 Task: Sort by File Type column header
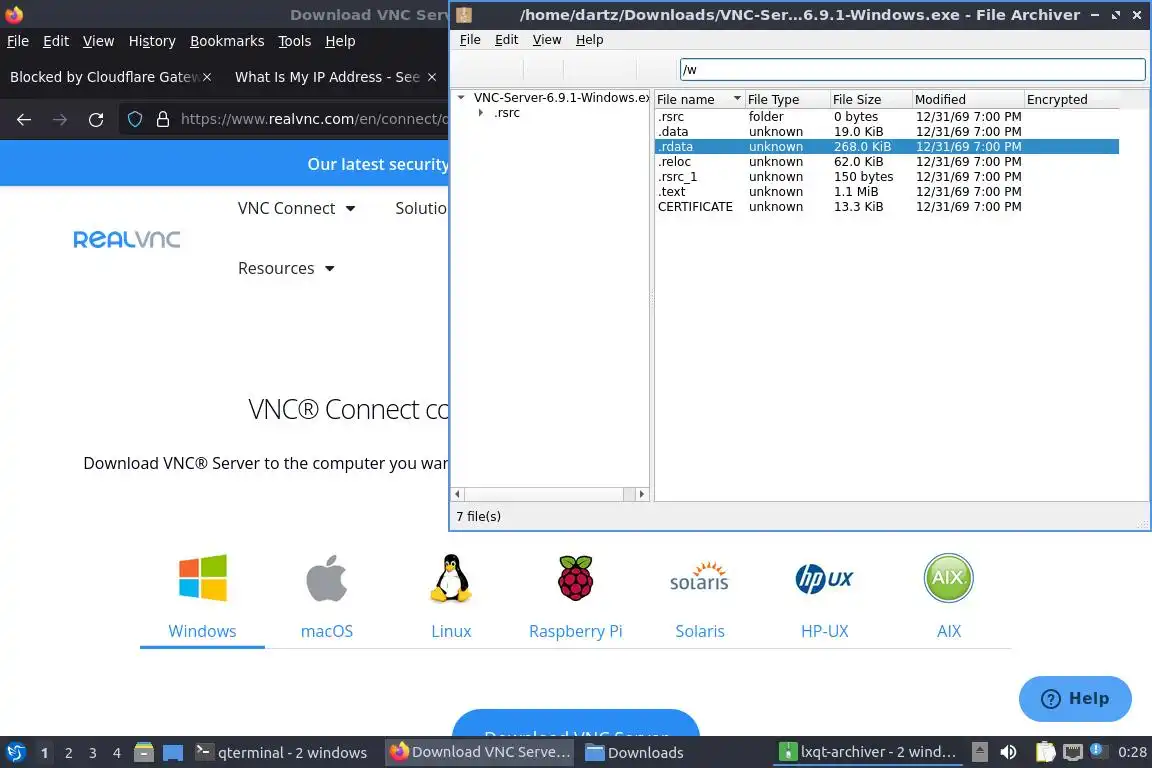[787, 99]
